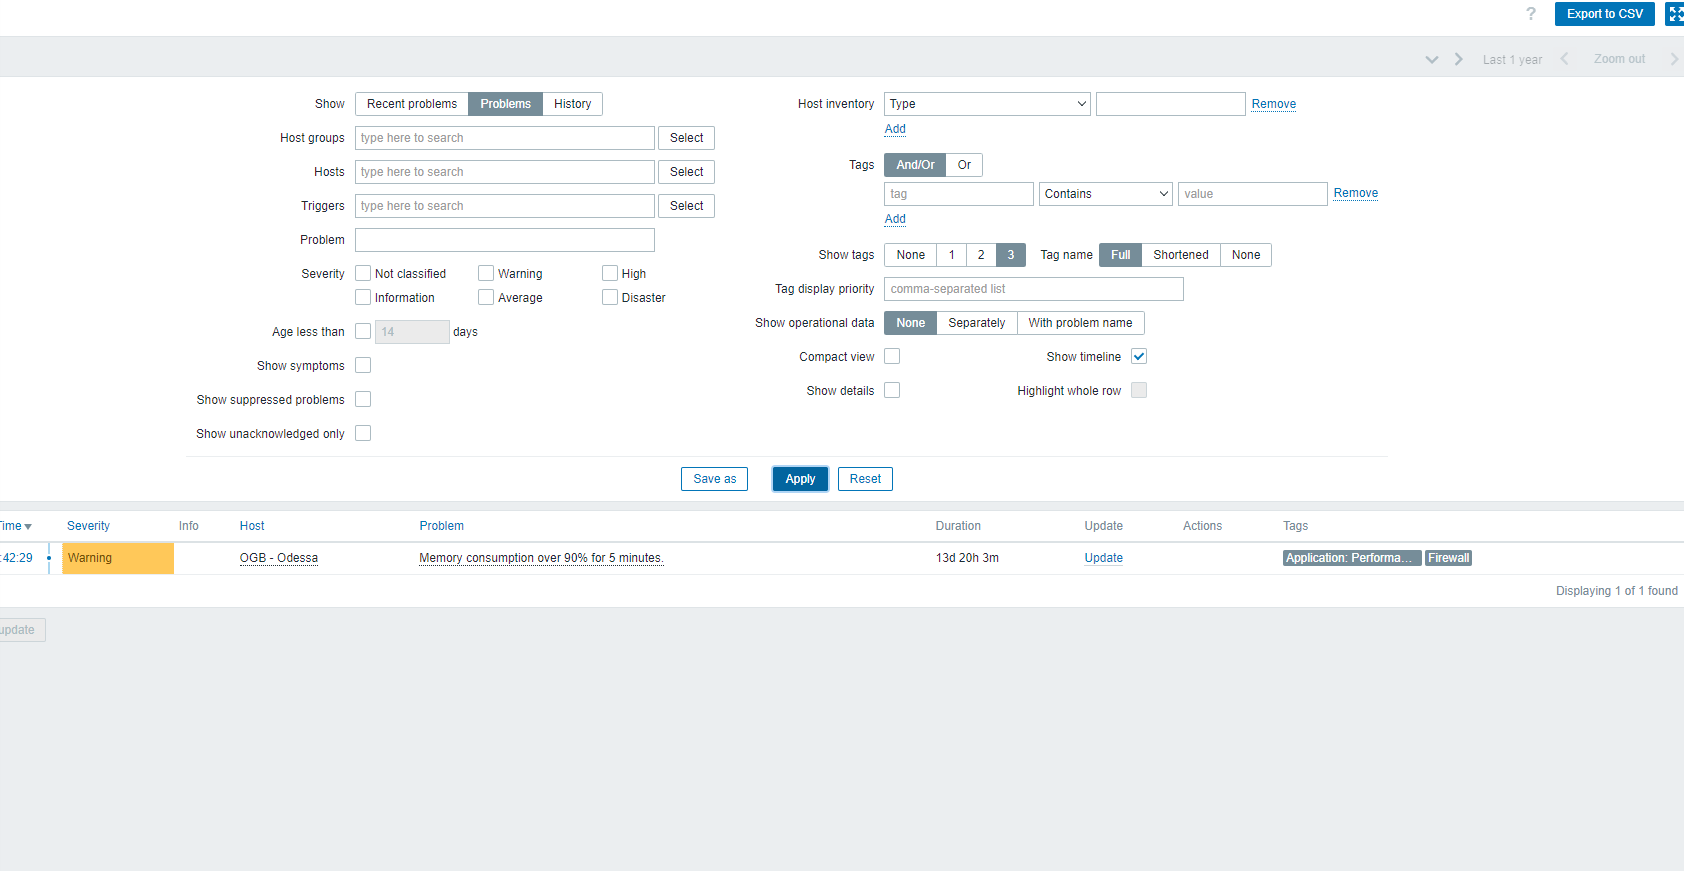Focus the Host groups search field
The image size is (1684, 871).
tap(505, 138)
